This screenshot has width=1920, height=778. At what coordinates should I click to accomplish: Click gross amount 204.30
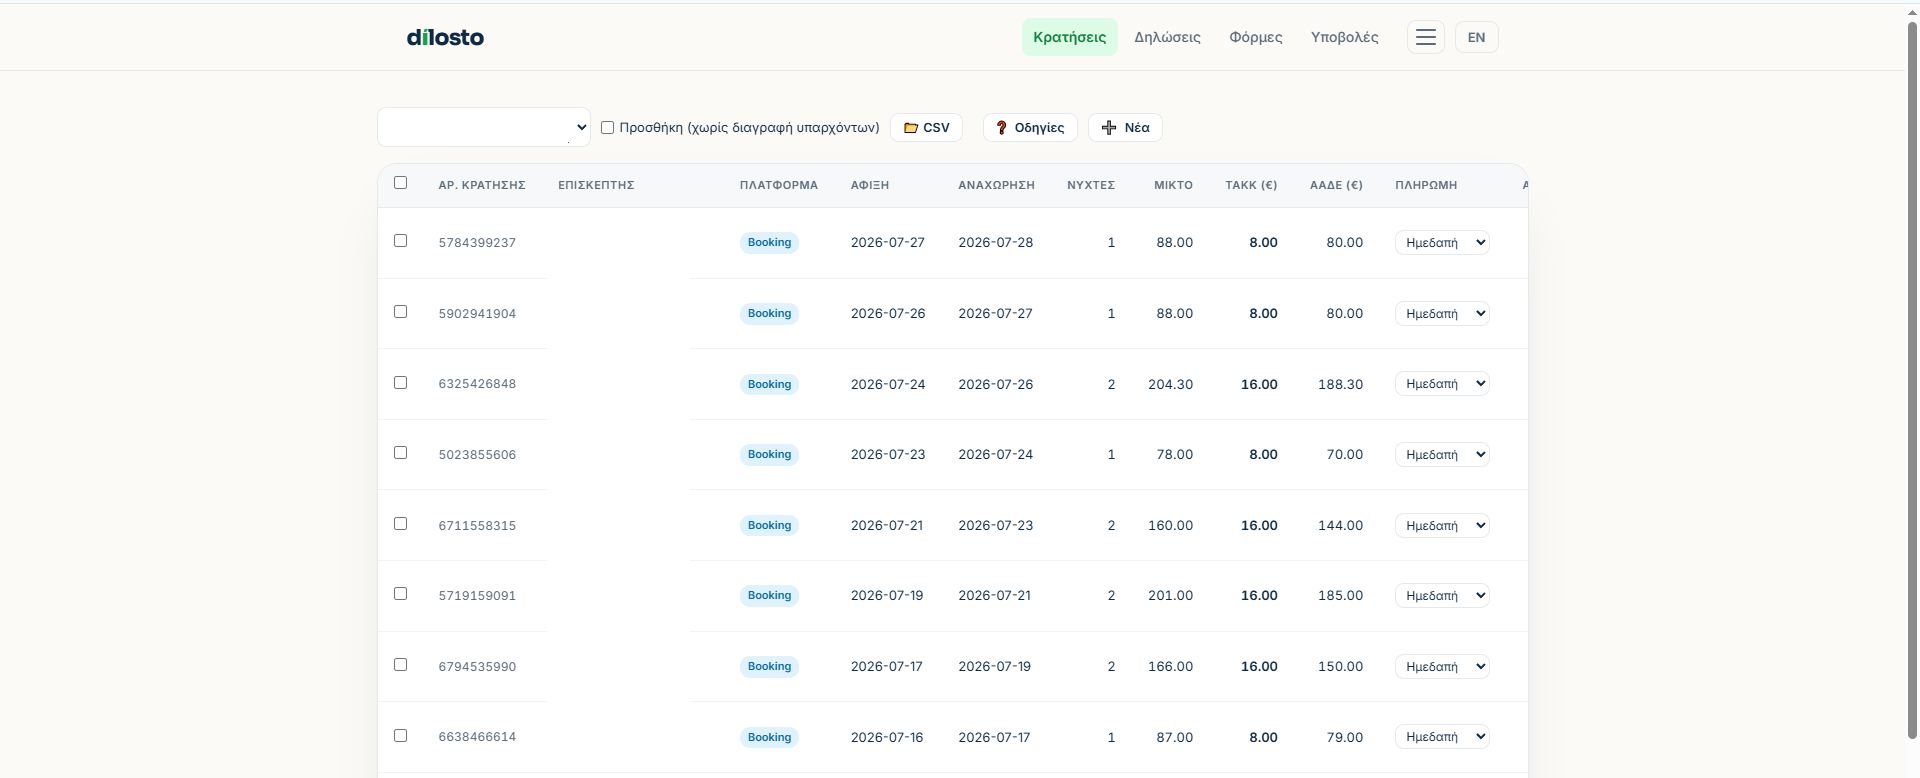coord(1170,384)
